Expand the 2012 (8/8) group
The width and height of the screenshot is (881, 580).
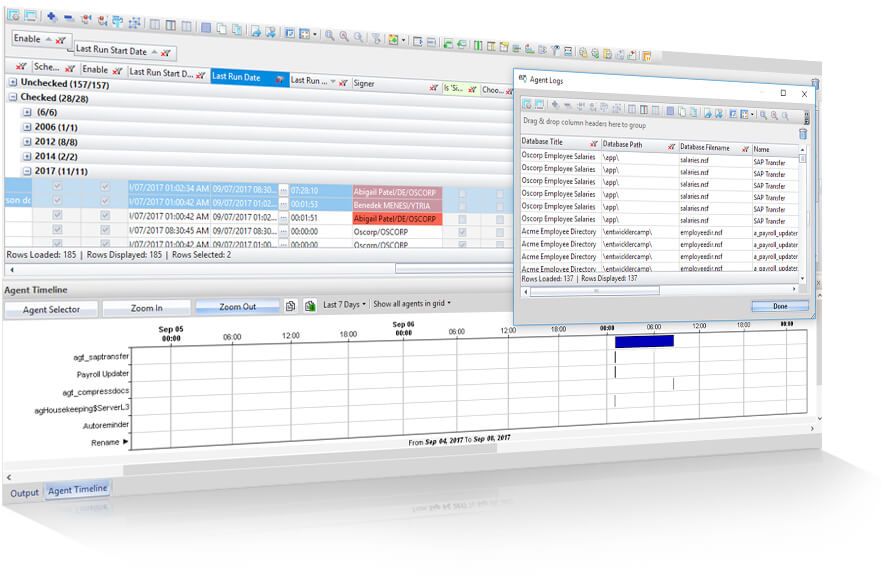(x=27, y=141)
